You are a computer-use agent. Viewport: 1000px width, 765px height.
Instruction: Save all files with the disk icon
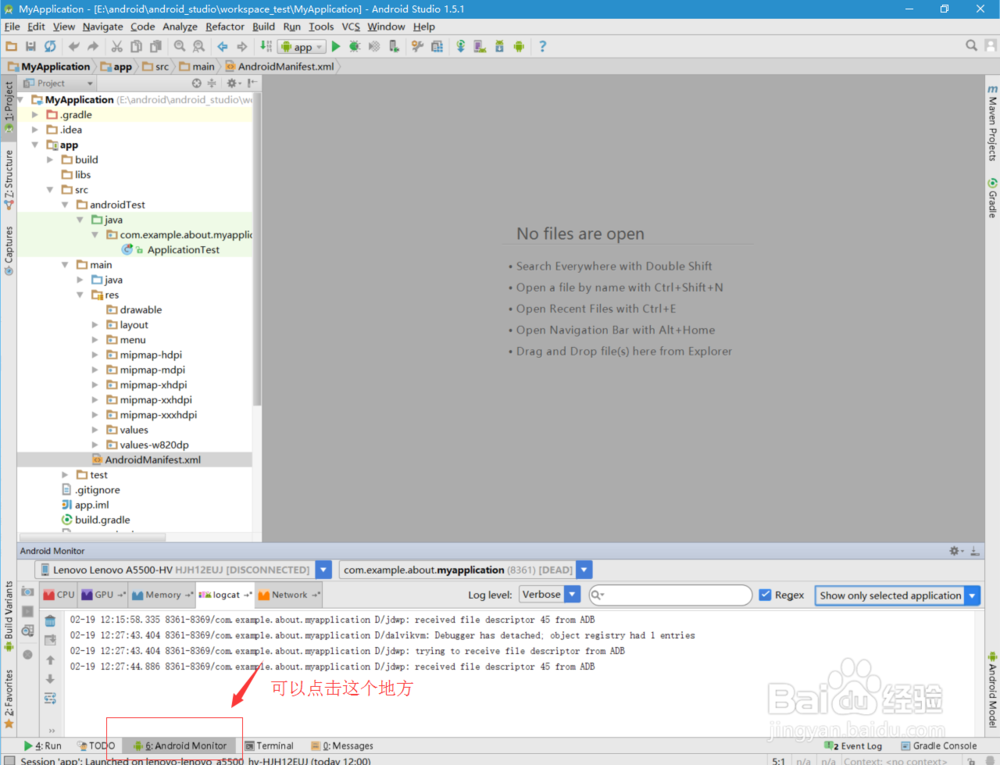31,47
